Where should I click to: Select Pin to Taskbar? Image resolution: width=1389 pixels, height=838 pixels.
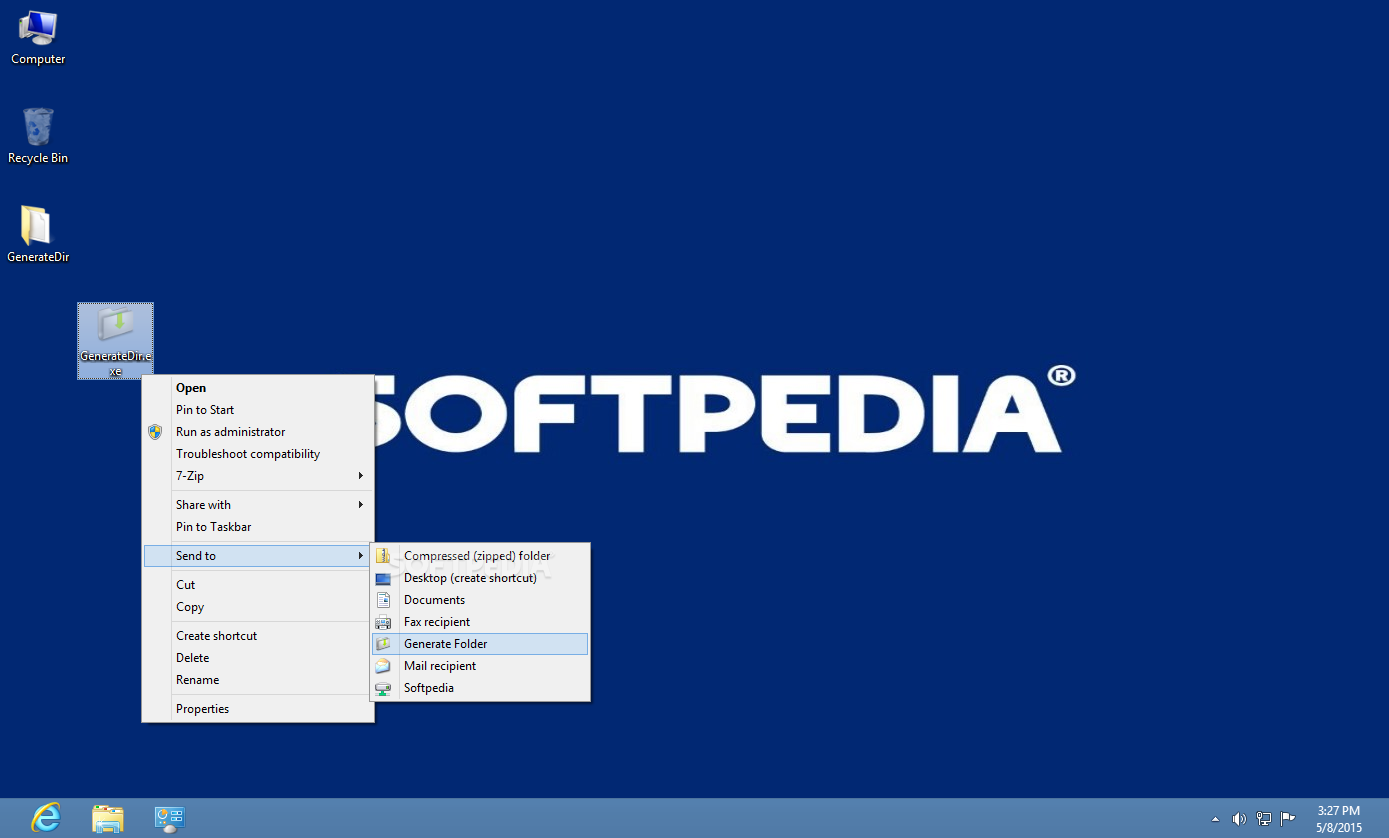tap(258, 527)
